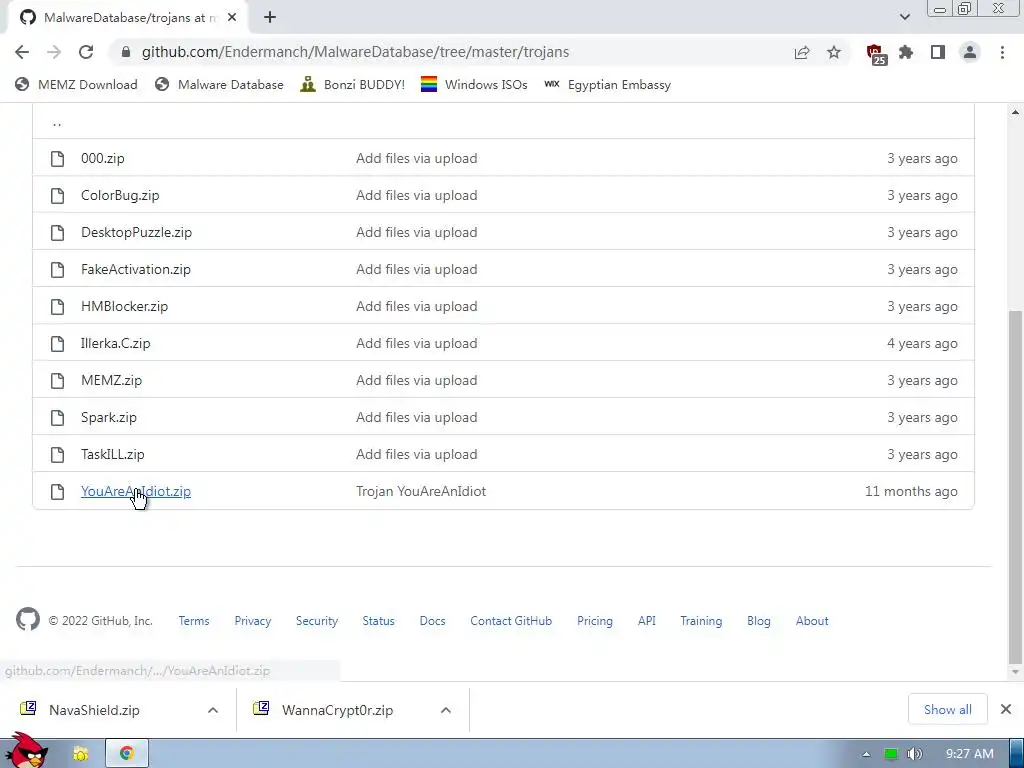Screen dimensions: 1024x768
Task: Focus the address bar URL
Action: click(355, 52)
